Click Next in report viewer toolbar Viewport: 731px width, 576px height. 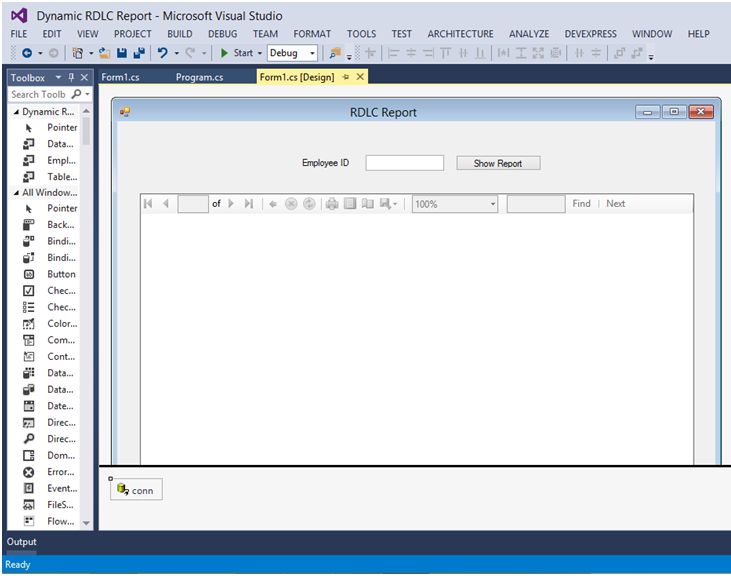click(615, 204)
